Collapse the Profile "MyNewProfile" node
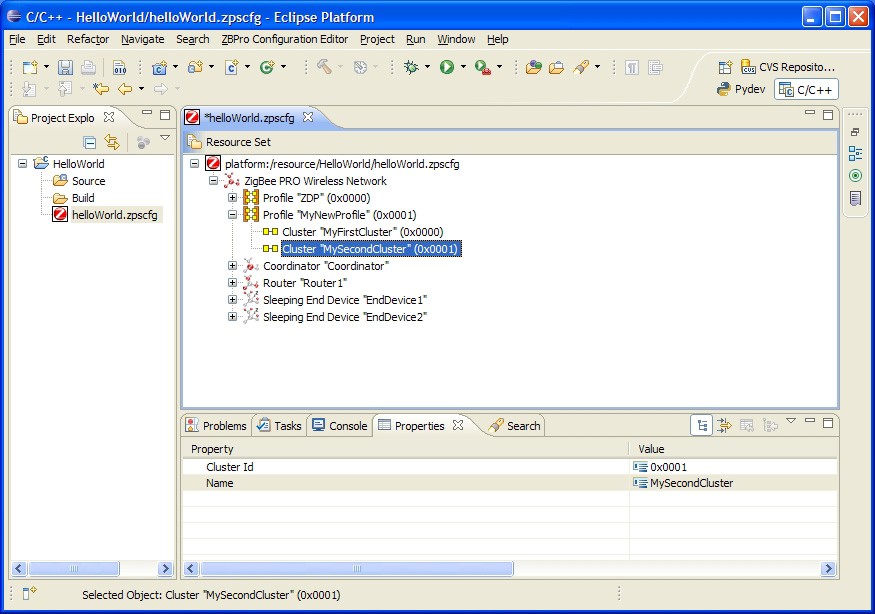 [232, 215]
